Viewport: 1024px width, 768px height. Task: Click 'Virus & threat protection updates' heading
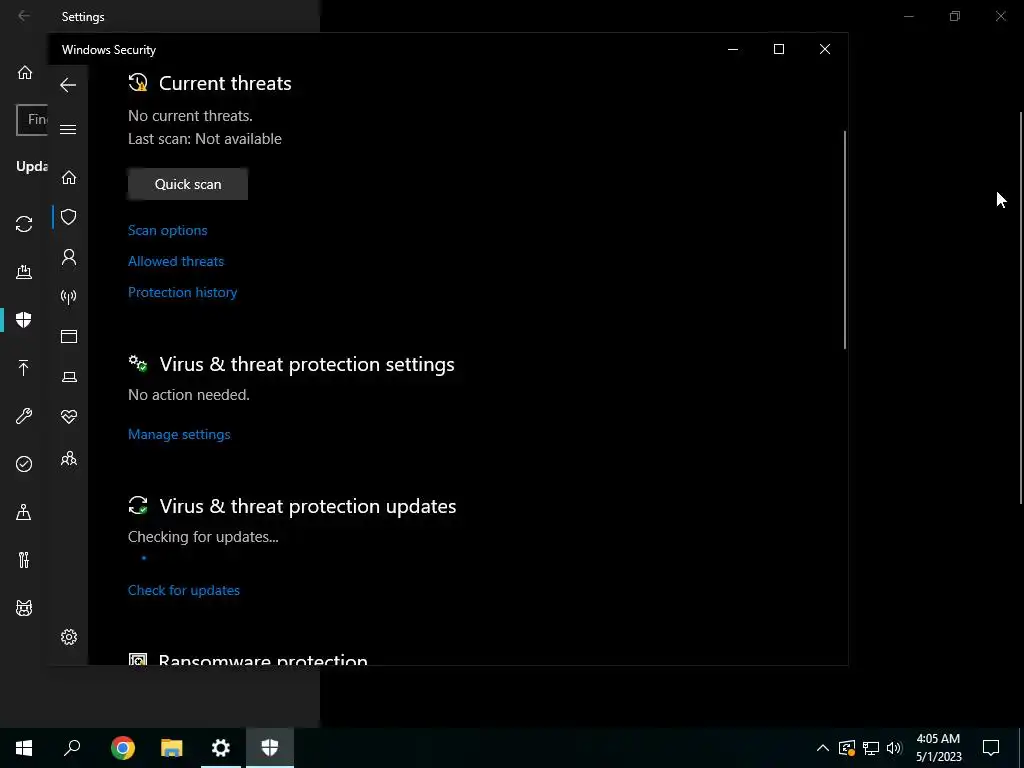pyautogui.click(x=308, y=506)
